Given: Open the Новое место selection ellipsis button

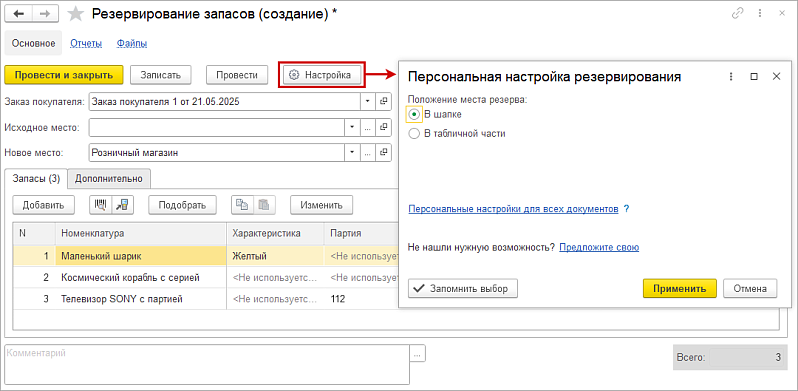Looking at the screenshot, I should pos(368,152).
